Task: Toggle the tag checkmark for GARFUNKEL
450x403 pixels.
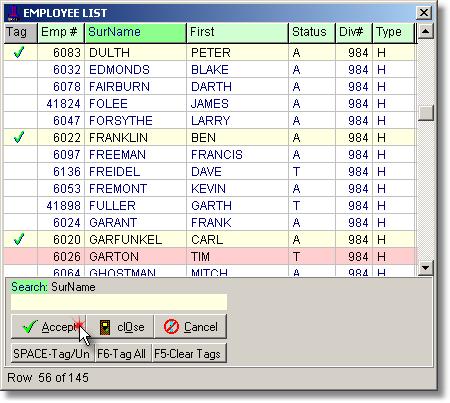Action: tap(19, 239)
